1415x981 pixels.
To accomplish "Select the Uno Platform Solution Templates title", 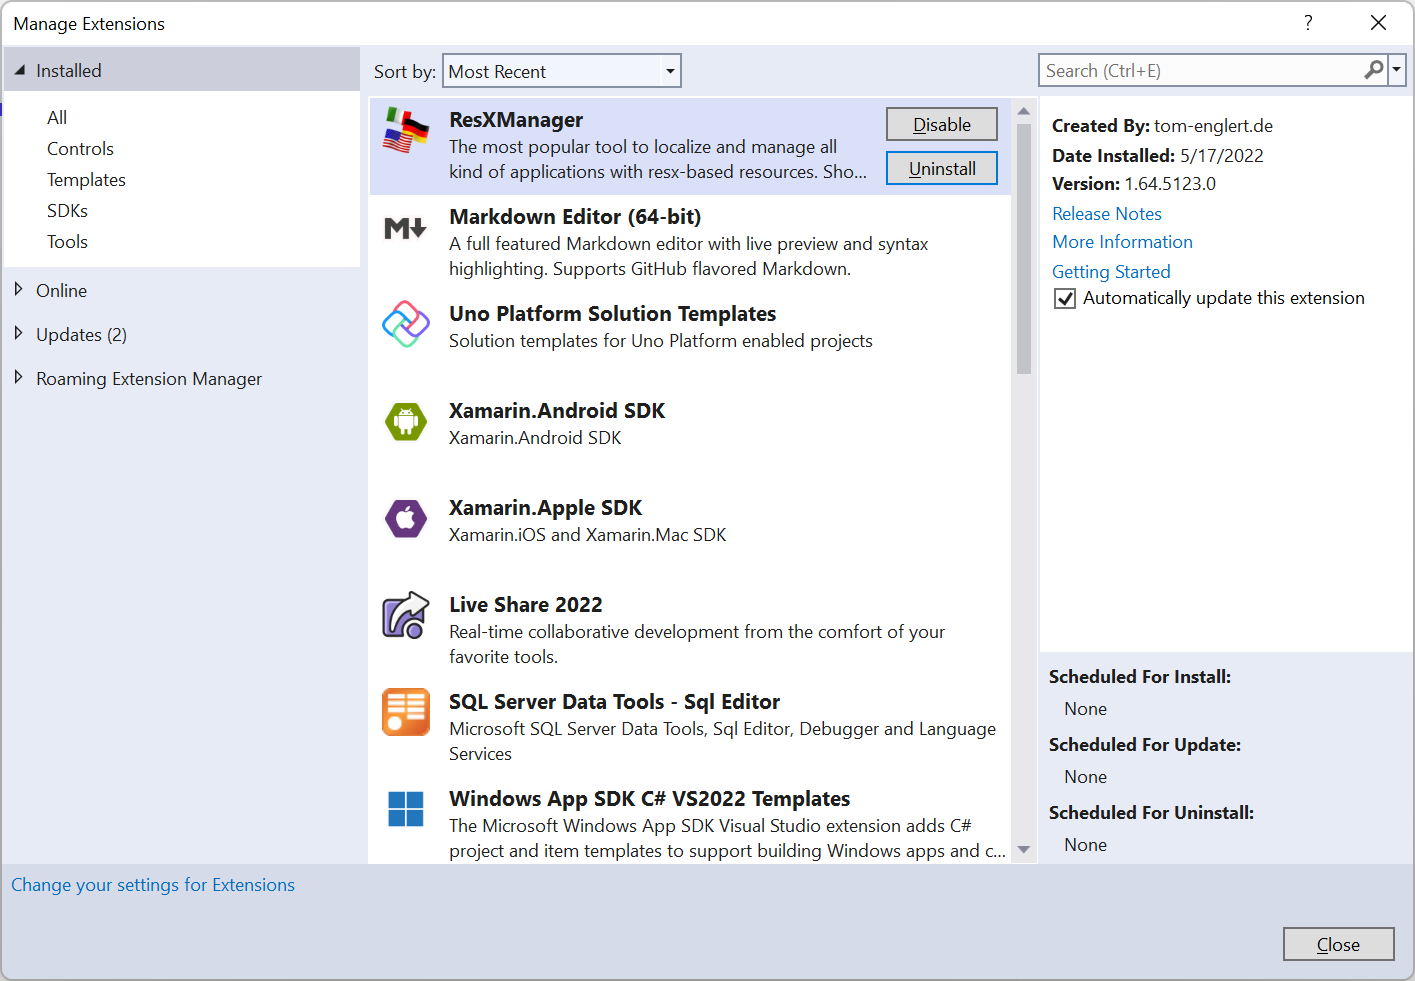I will tap(612, 313).
